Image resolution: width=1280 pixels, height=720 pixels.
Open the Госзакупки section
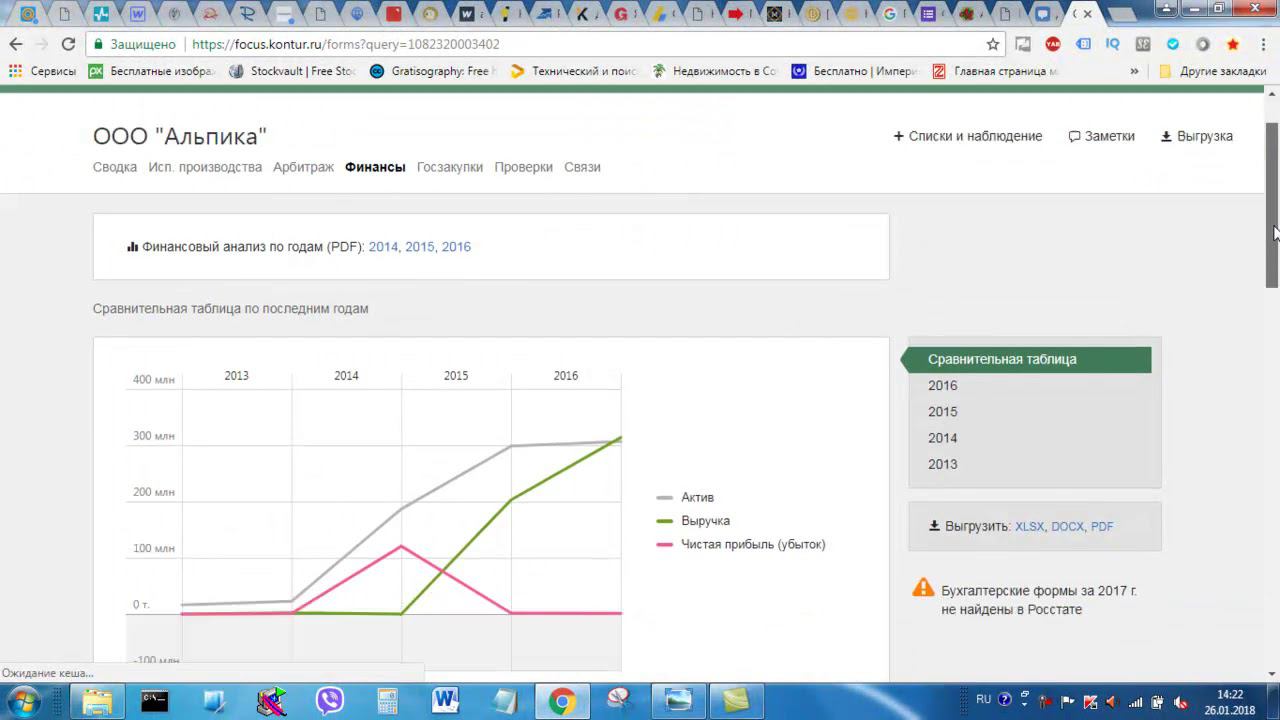pyautogui.click(x=450, y=167)
